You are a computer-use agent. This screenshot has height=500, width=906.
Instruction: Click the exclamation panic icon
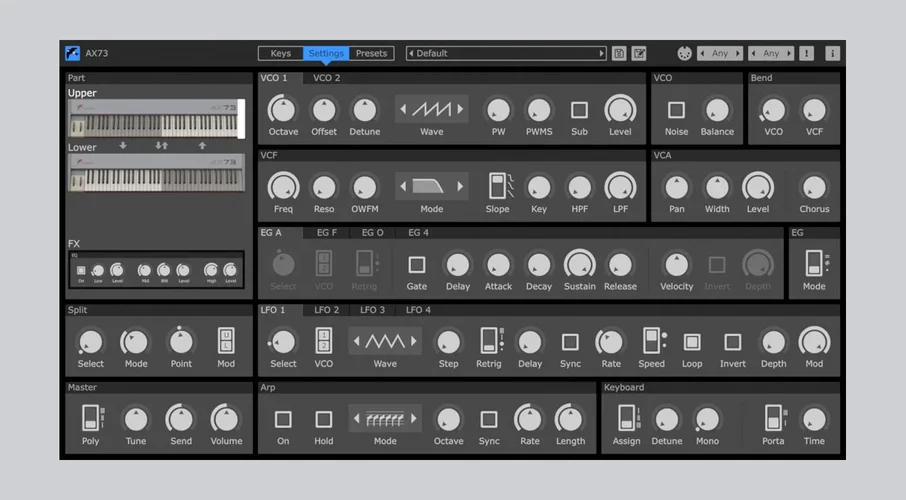(x=807, y=54)
